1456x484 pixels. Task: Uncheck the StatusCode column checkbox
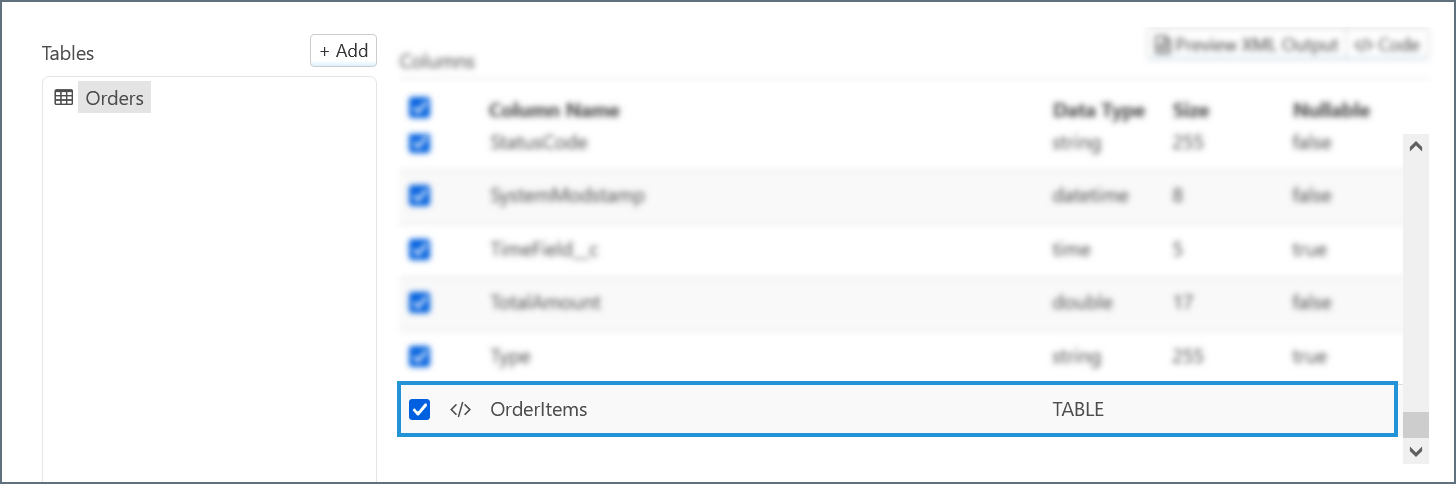point(420,143)
